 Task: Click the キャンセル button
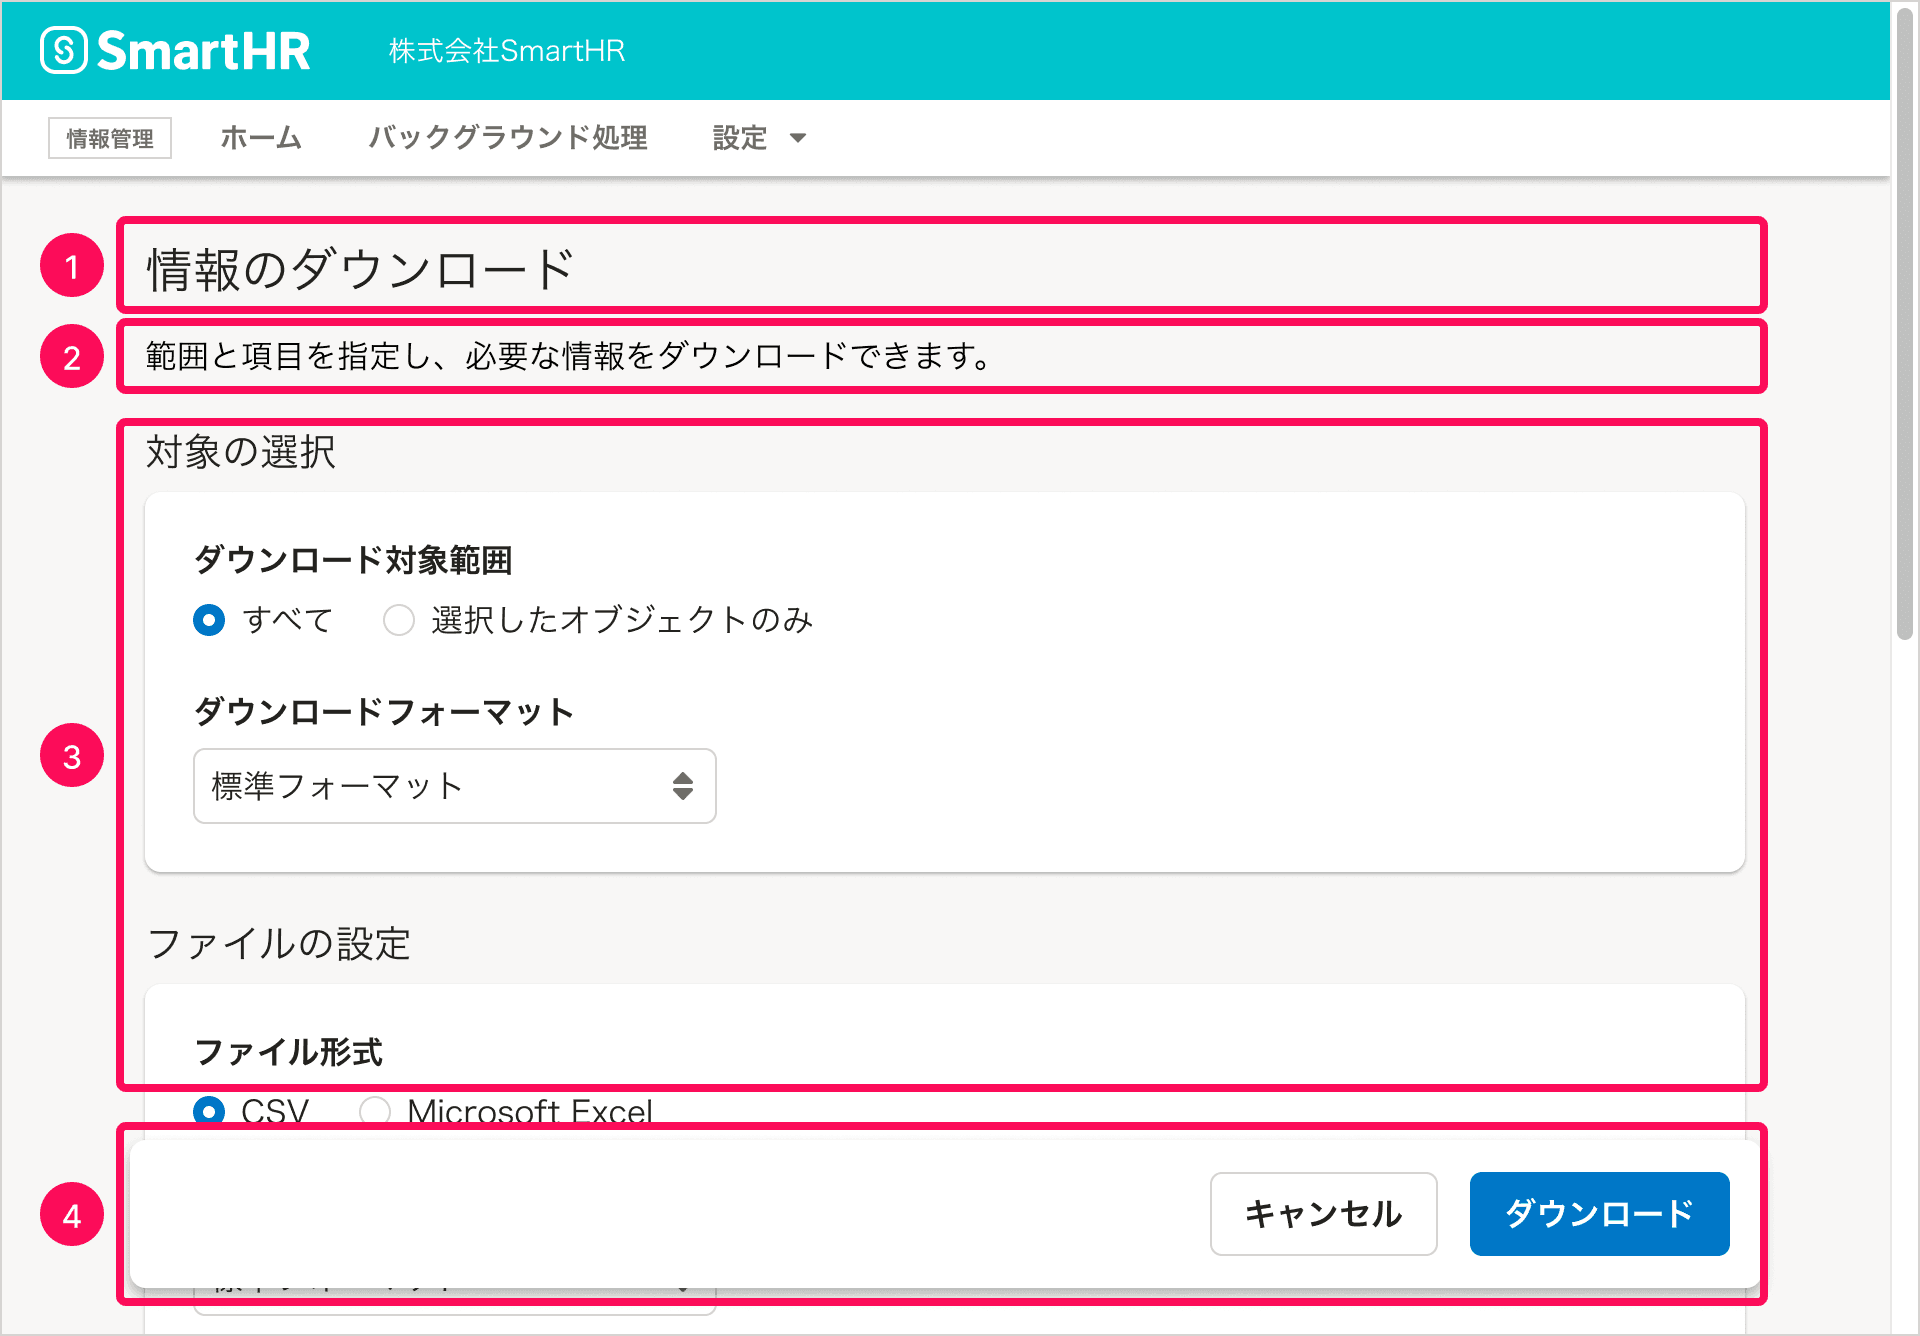[1322, 1213]
